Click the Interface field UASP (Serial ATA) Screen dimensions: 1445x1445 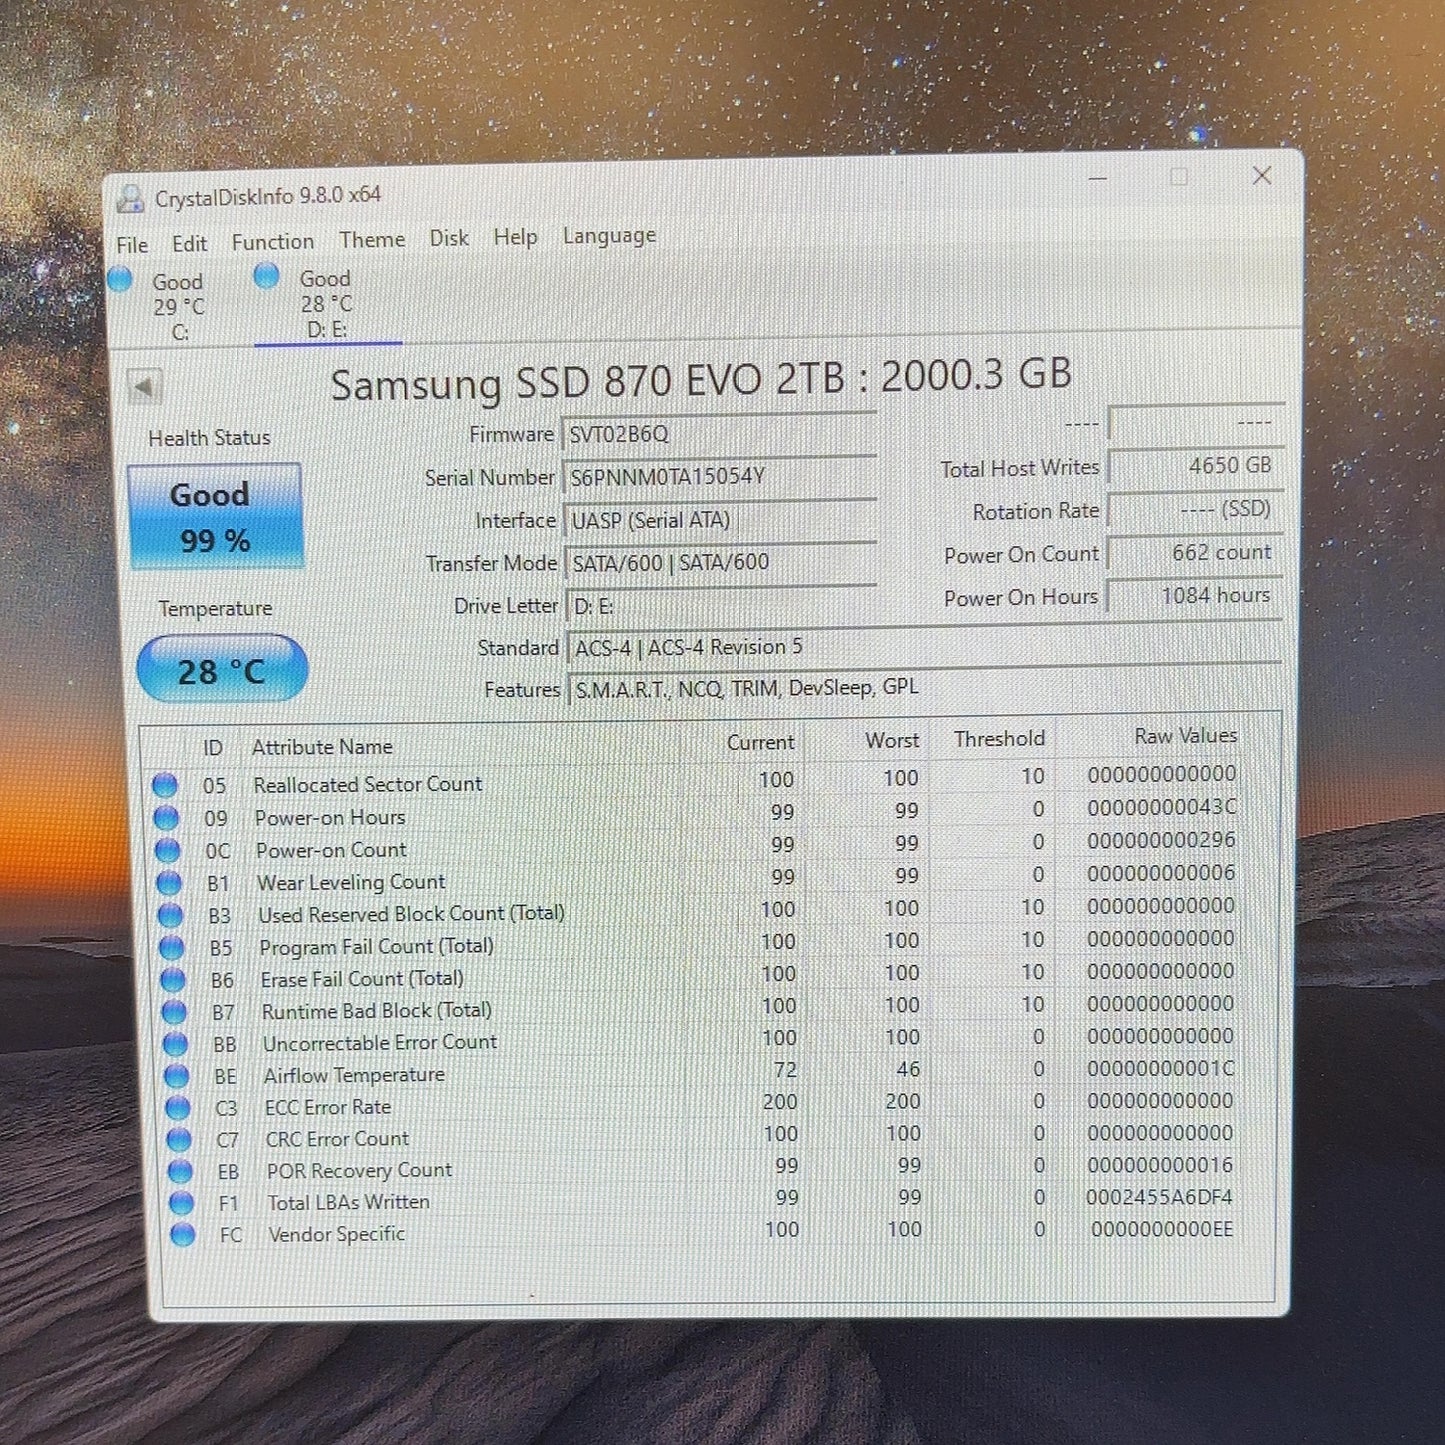click(x=720, y=520)
